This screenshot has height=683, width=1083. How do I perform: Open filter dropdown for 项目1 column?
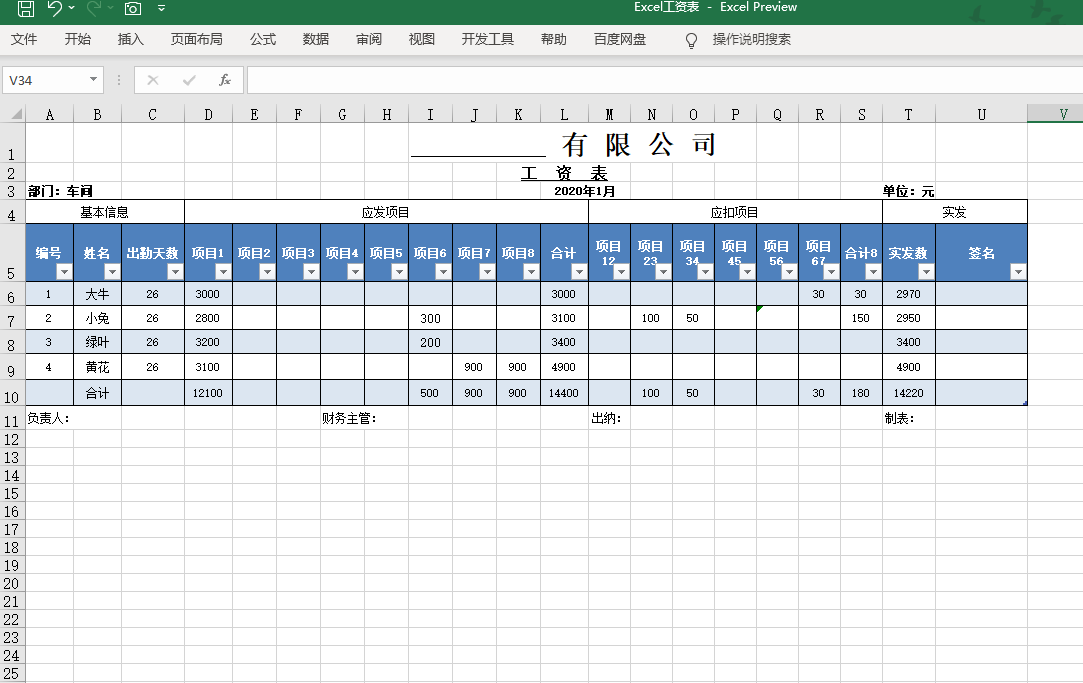tap(223, 272)
